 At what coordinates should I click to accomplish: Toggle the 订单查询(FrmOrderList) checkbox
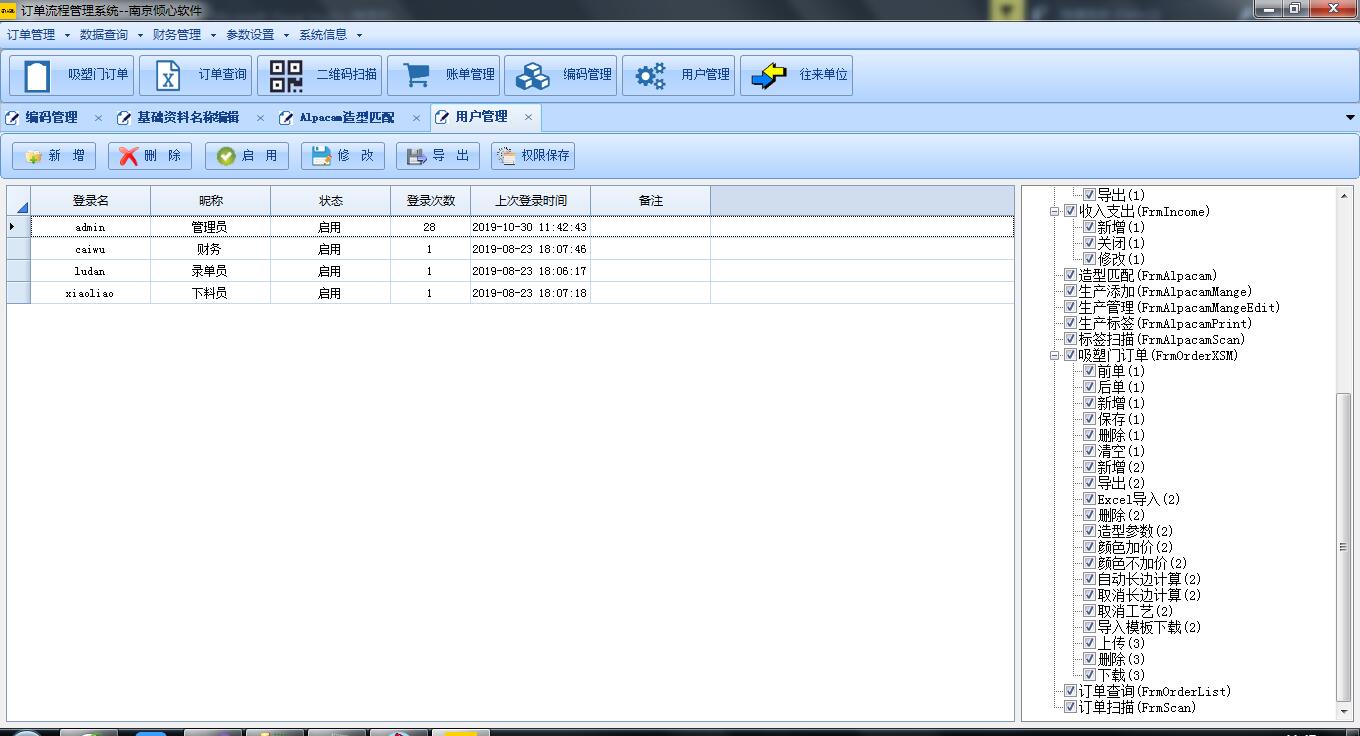coord(1070,691)
